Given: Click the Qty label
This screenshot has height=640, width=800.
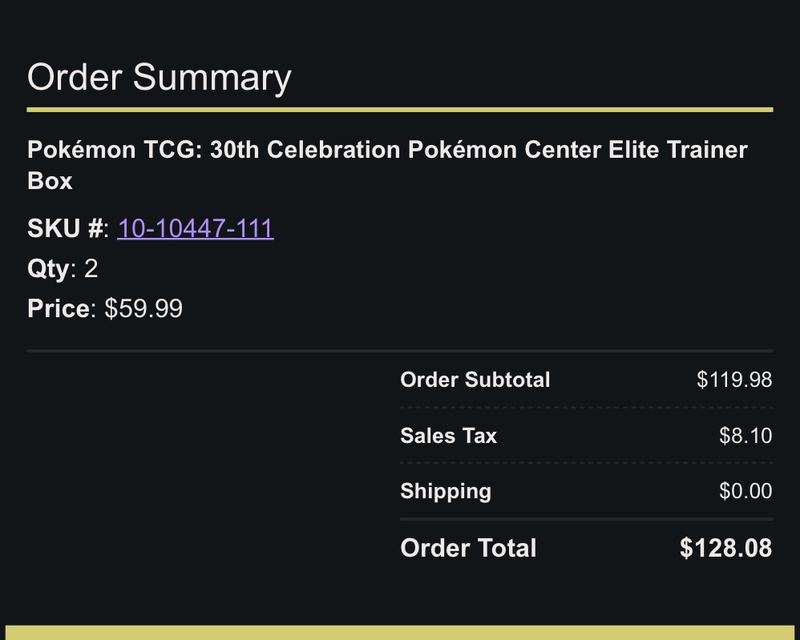Looking at the screenshot, I should [x=48, y=269].
